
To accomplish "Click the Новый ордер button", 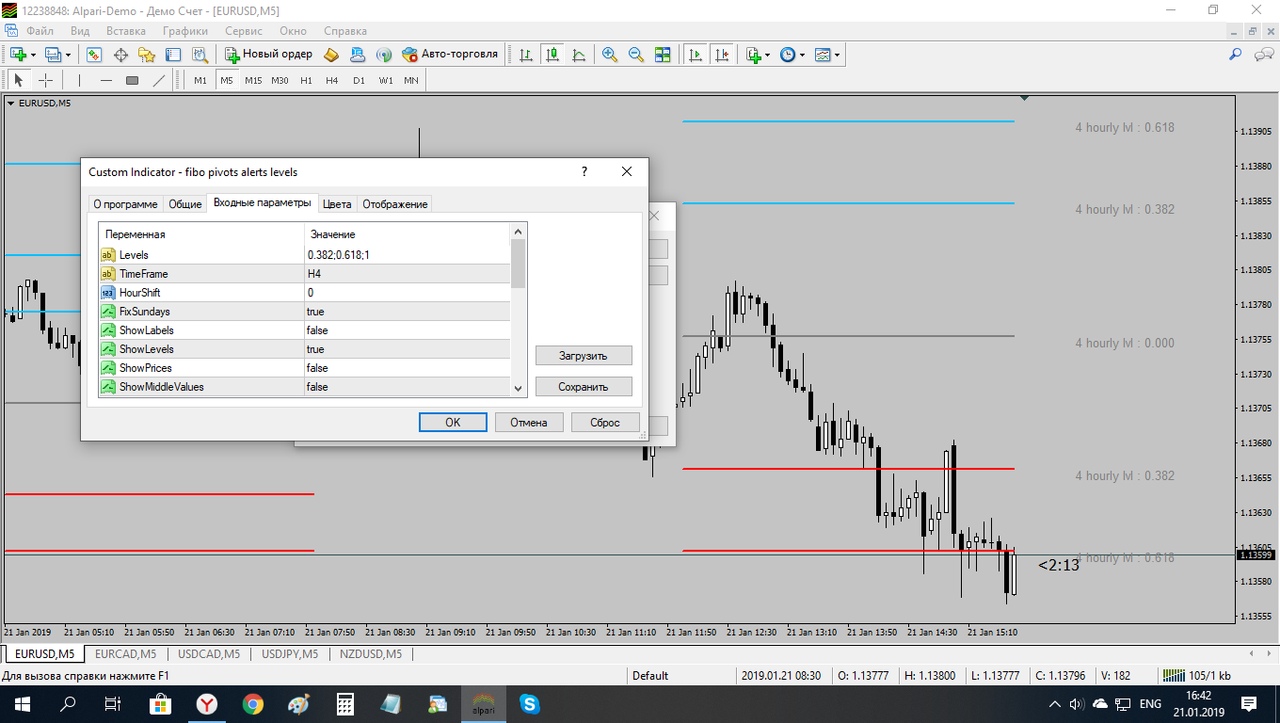I will [268, 54].
